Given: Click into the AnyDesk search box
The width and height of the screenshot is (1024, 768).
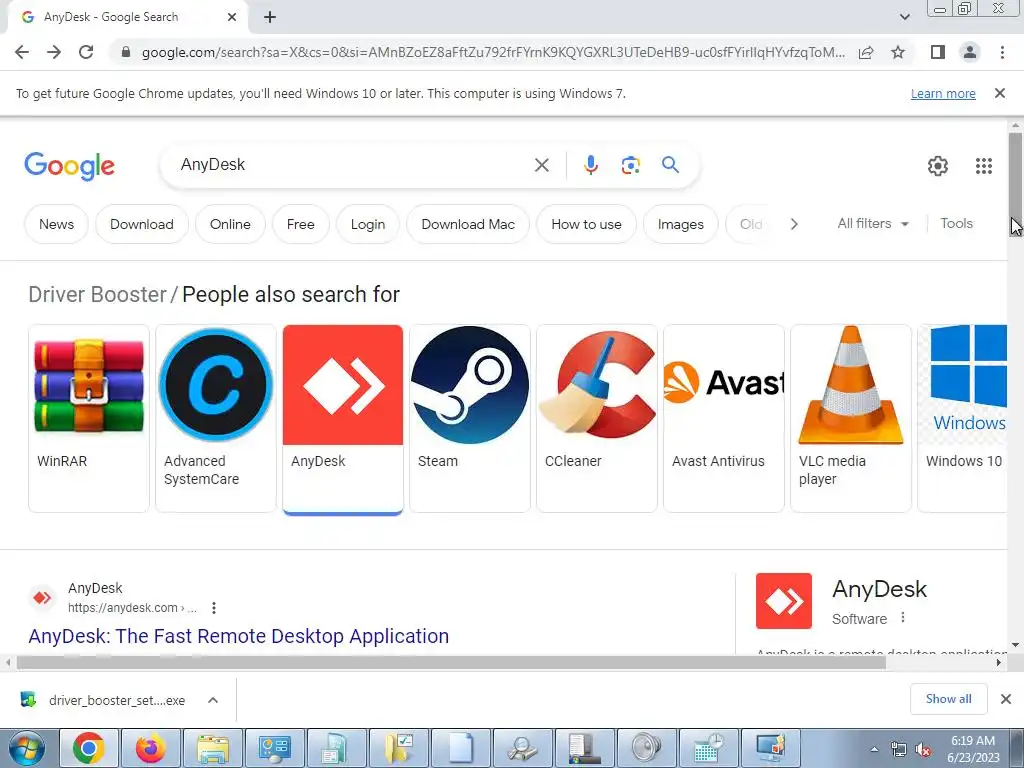Looking at the screenshot, I should point(353,165).
